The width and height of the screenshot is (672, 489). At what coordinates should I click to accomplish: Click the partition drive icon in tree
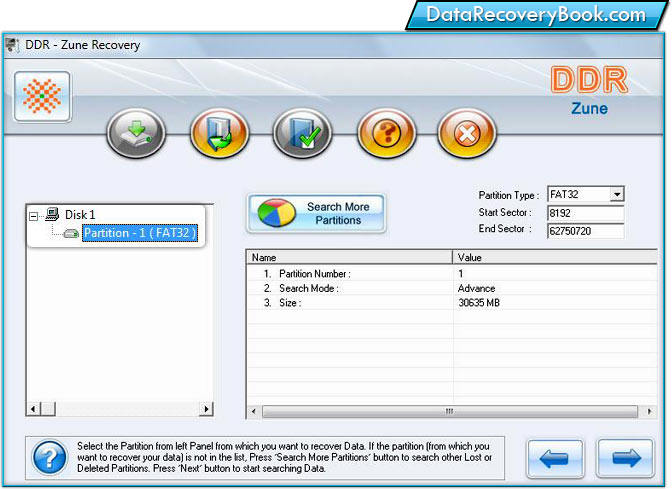coord(71,234)
